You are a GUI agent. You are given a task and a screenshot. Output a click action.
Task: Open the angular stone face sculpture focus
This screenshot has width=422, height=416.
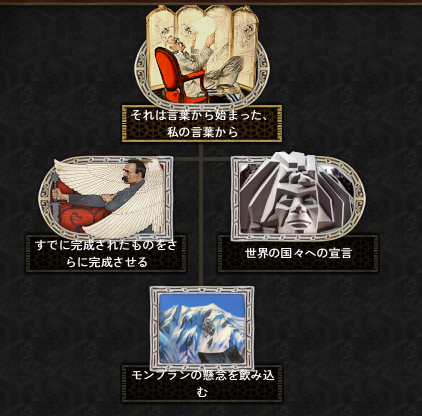click(298, 197)
